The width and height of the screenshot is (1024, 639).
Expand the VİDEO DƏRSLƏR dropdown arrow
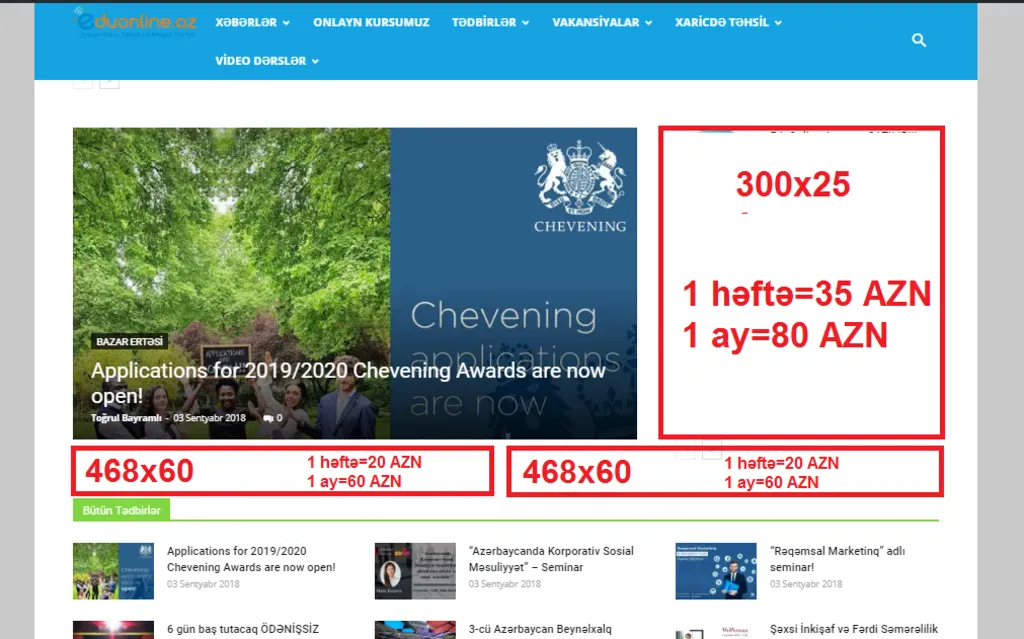coord(315,61)
